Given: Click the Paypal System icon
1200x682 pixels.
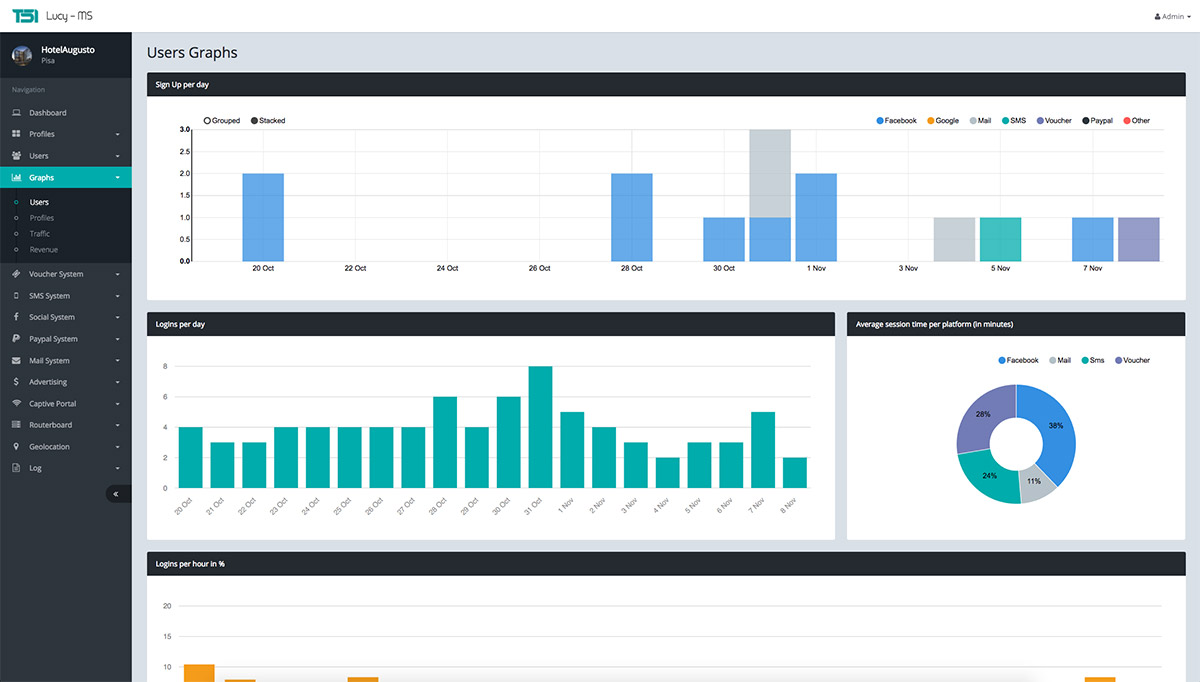Looking at the screenshot, I should [x=17, y=339].
